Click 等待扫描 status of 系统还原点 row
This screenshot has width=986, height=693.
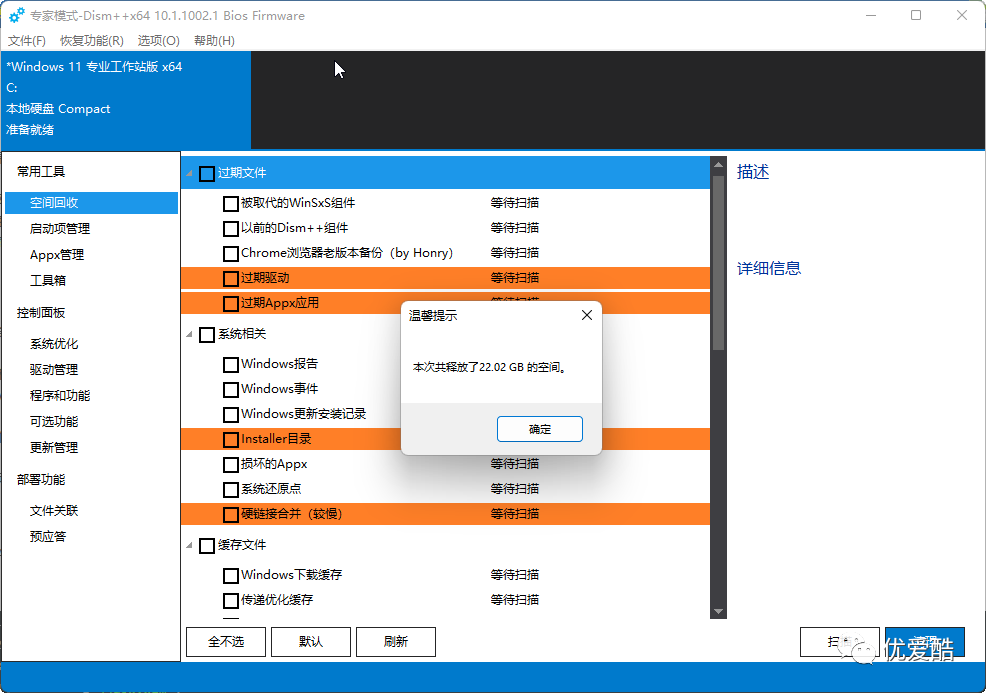514,489
